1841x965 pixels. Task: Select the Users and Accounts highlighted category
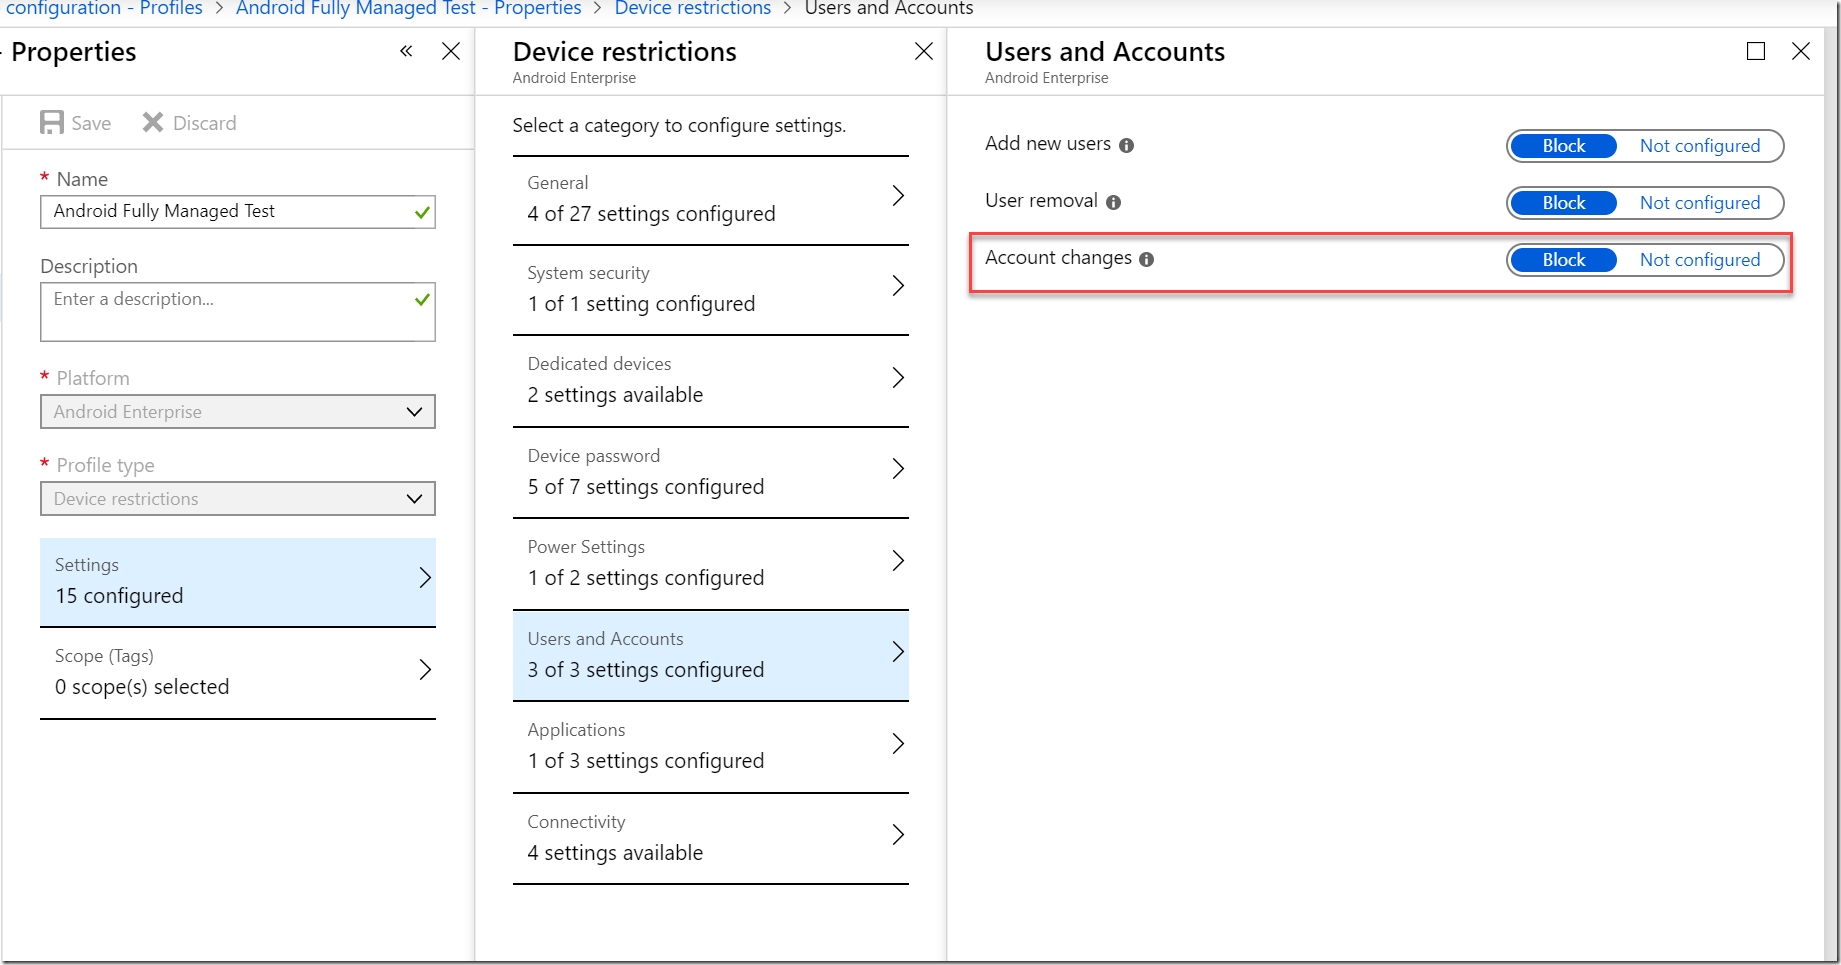tap(710, 654)
